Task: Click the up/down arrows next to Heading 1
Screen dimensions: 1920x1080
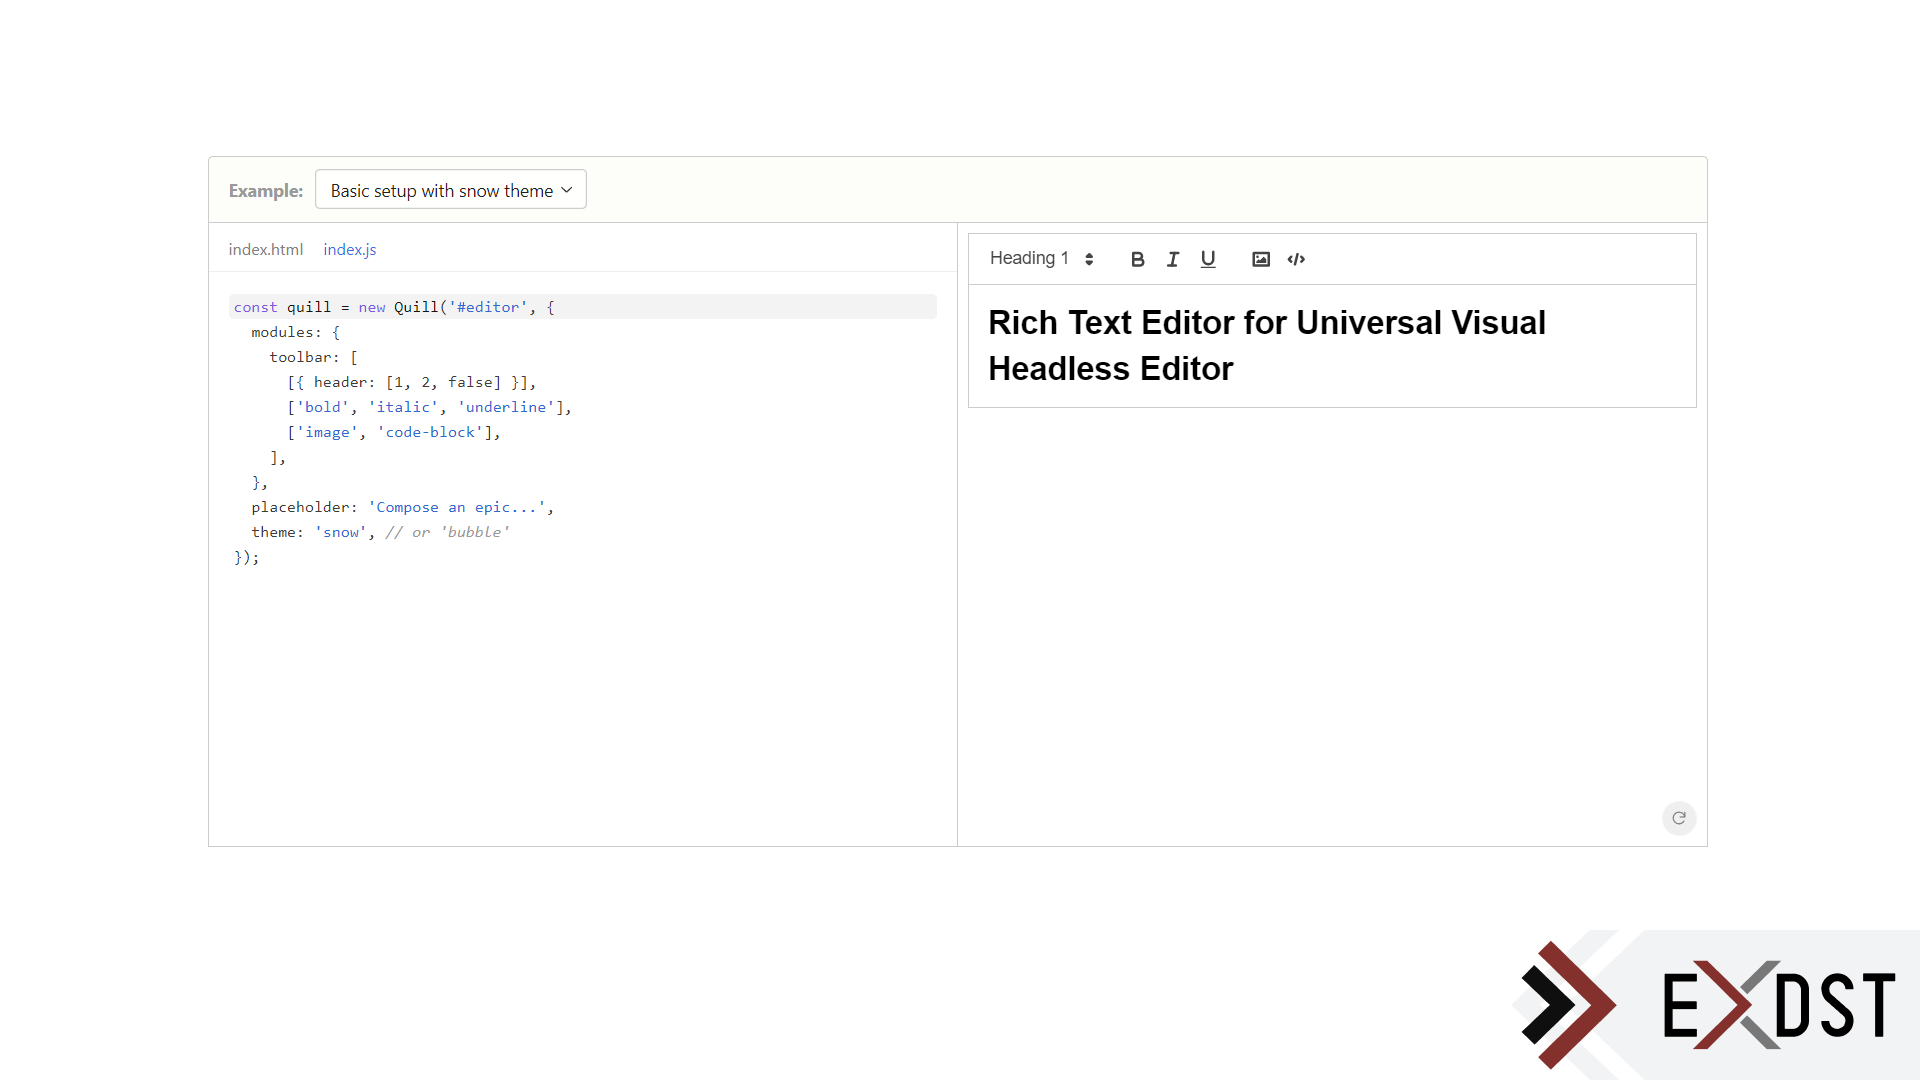Action: point(1089,259)
